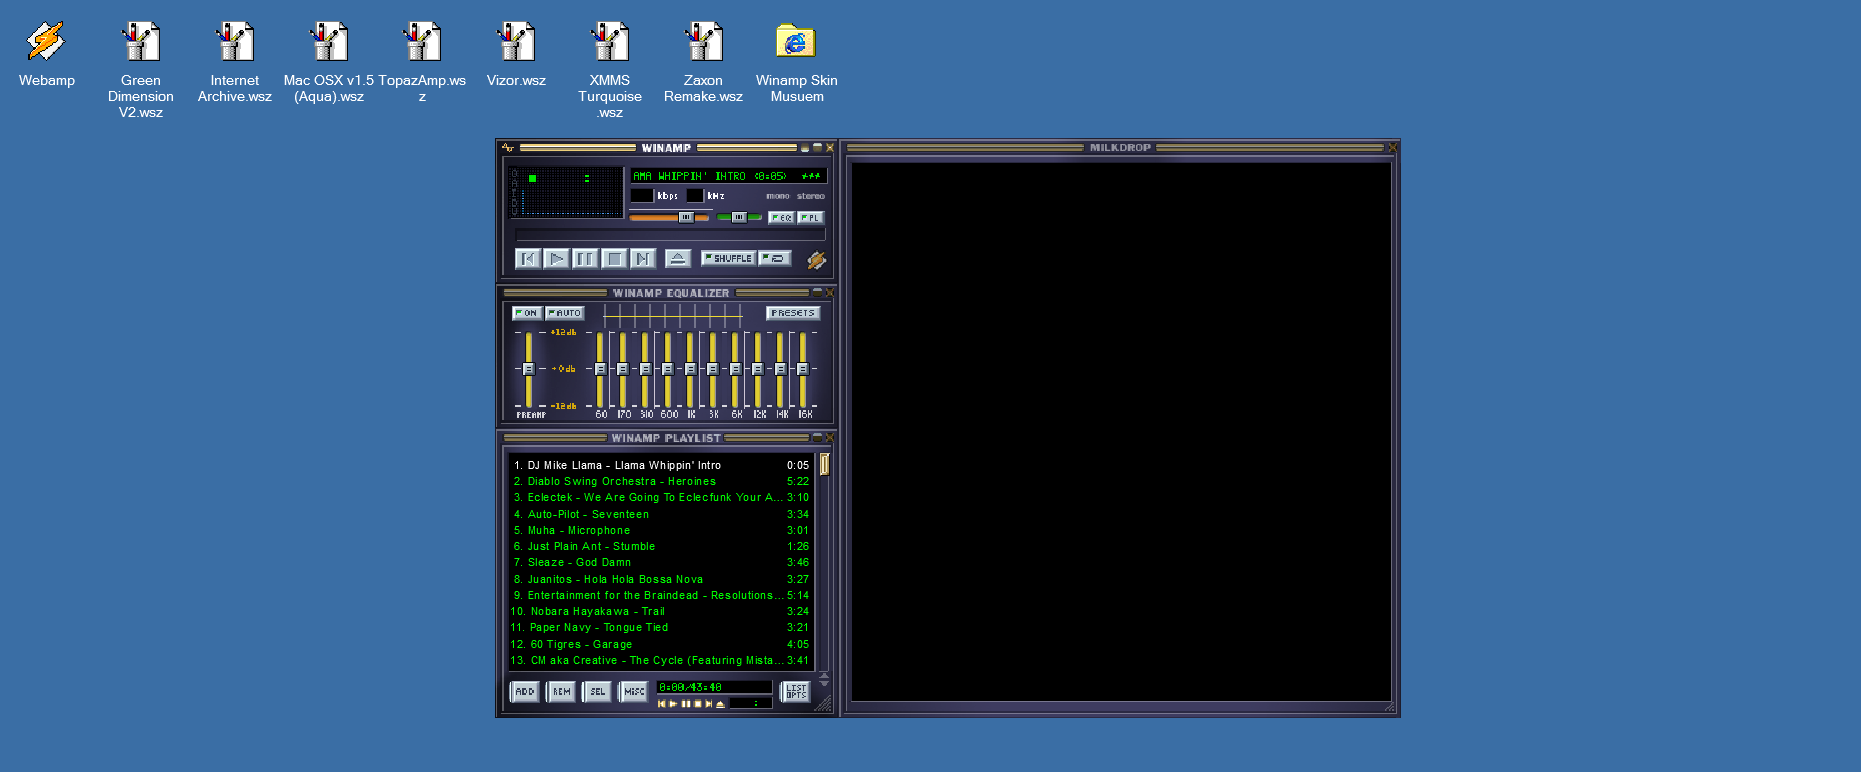Click the Milkdrop visualization area

pyautogui.click(x=1120, y=431)
